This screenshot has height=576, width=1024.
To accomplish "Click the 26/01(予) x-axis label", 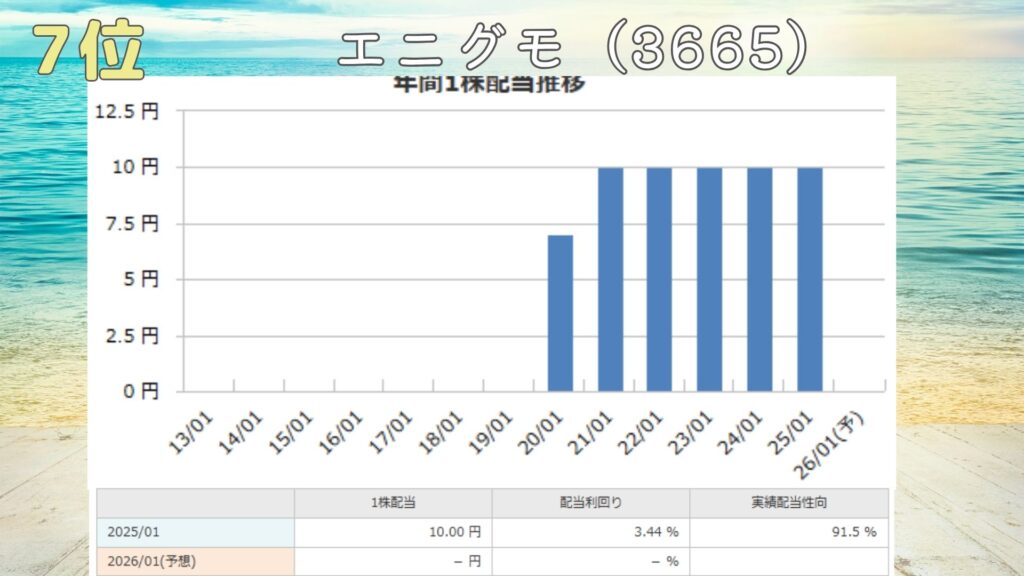I will (846, 434).
